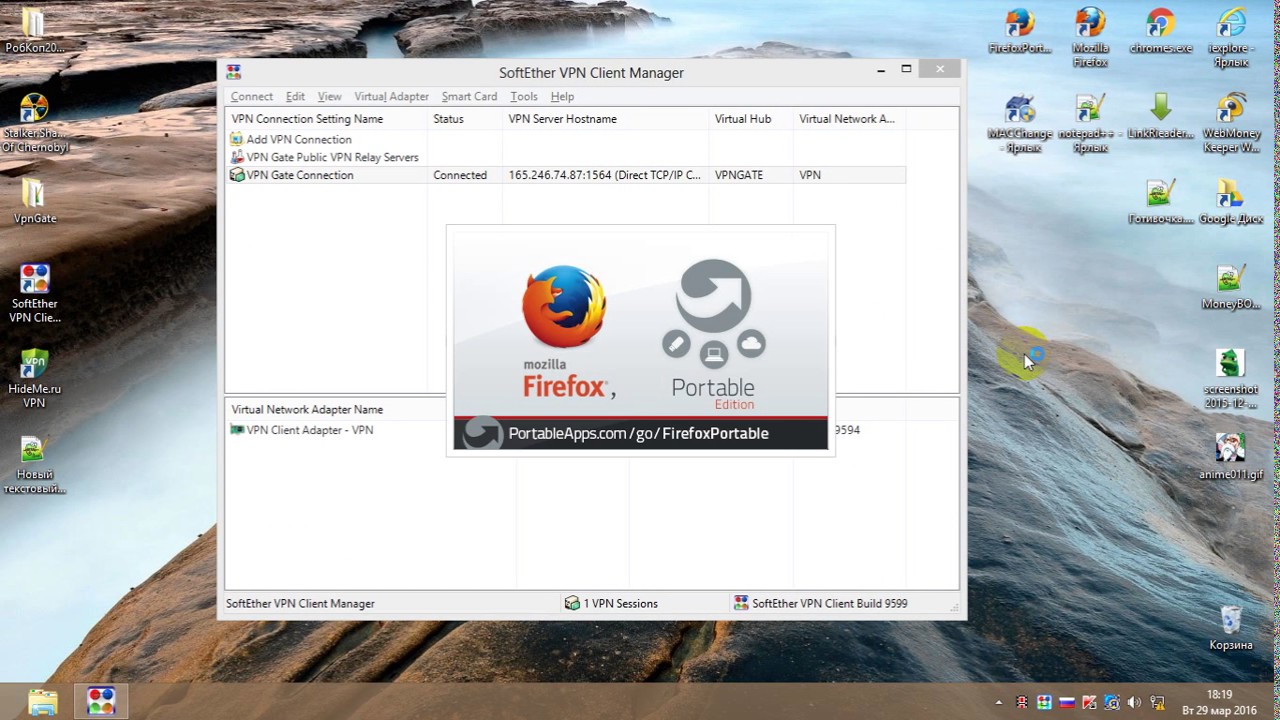Viewport: 1280px width, 720px height.
Task: Maximize the SoftEther VPN Client Manager window
Action: pos(906,70)
